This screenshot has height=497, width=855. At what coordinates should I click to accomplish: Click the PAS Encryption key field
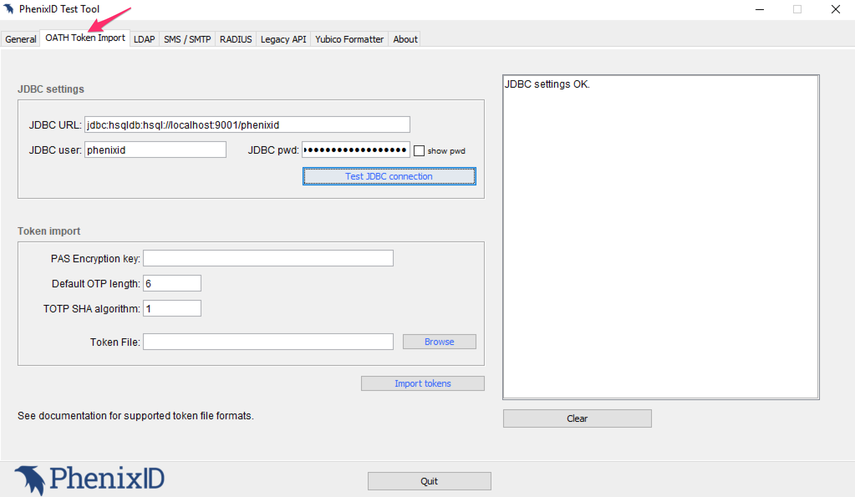(x=268, y=258)
